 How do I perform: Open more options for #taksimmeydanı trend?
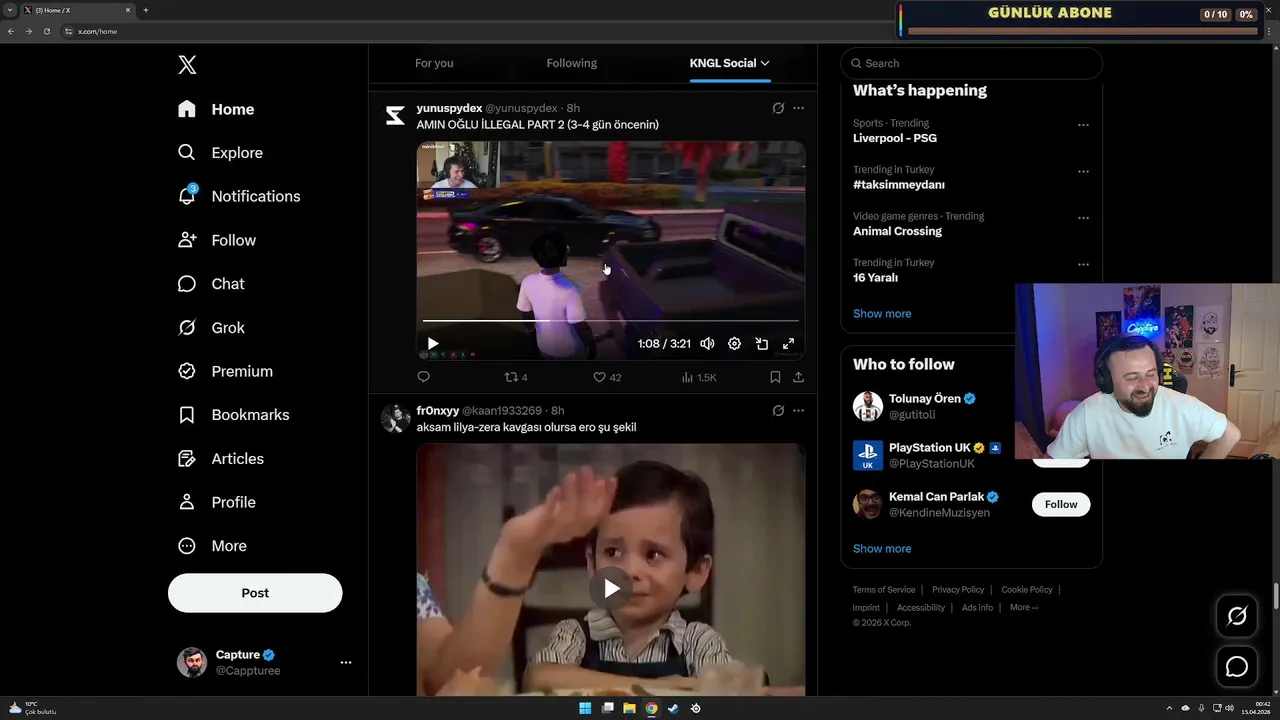coord(1083,172)
